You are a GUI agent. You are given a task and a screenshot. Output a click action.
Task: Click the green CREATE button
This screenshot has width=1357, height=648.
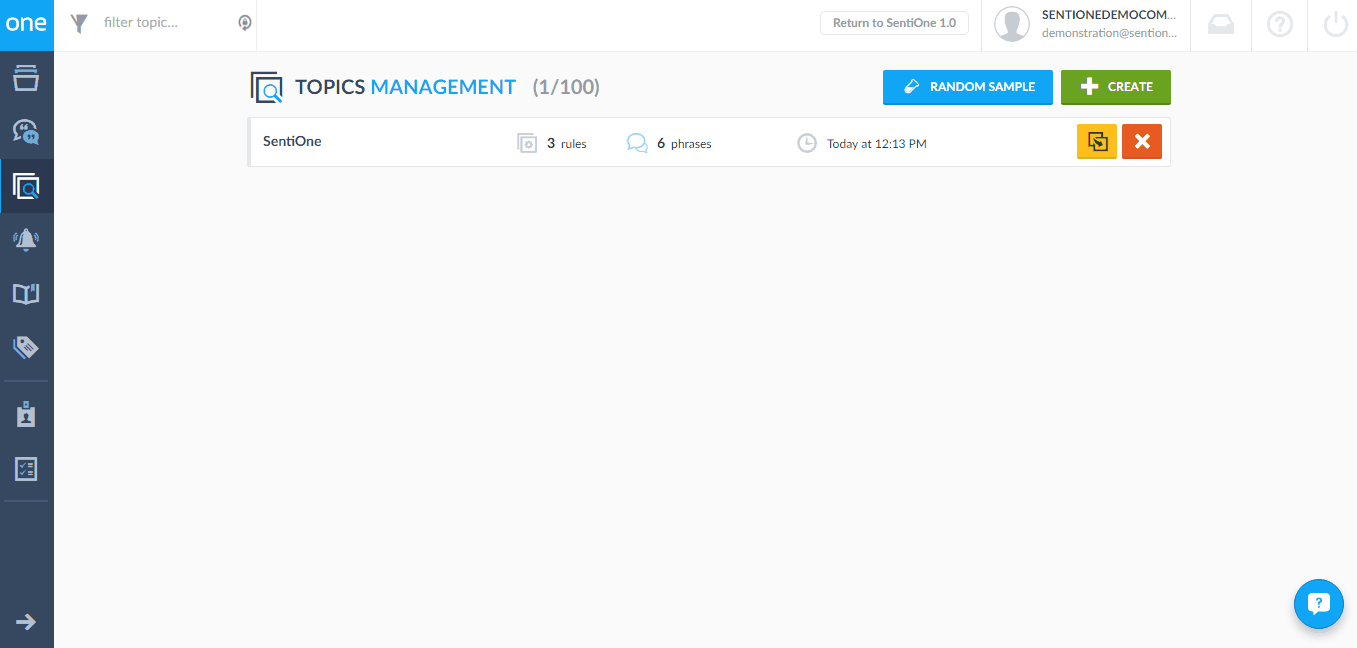1115,87
